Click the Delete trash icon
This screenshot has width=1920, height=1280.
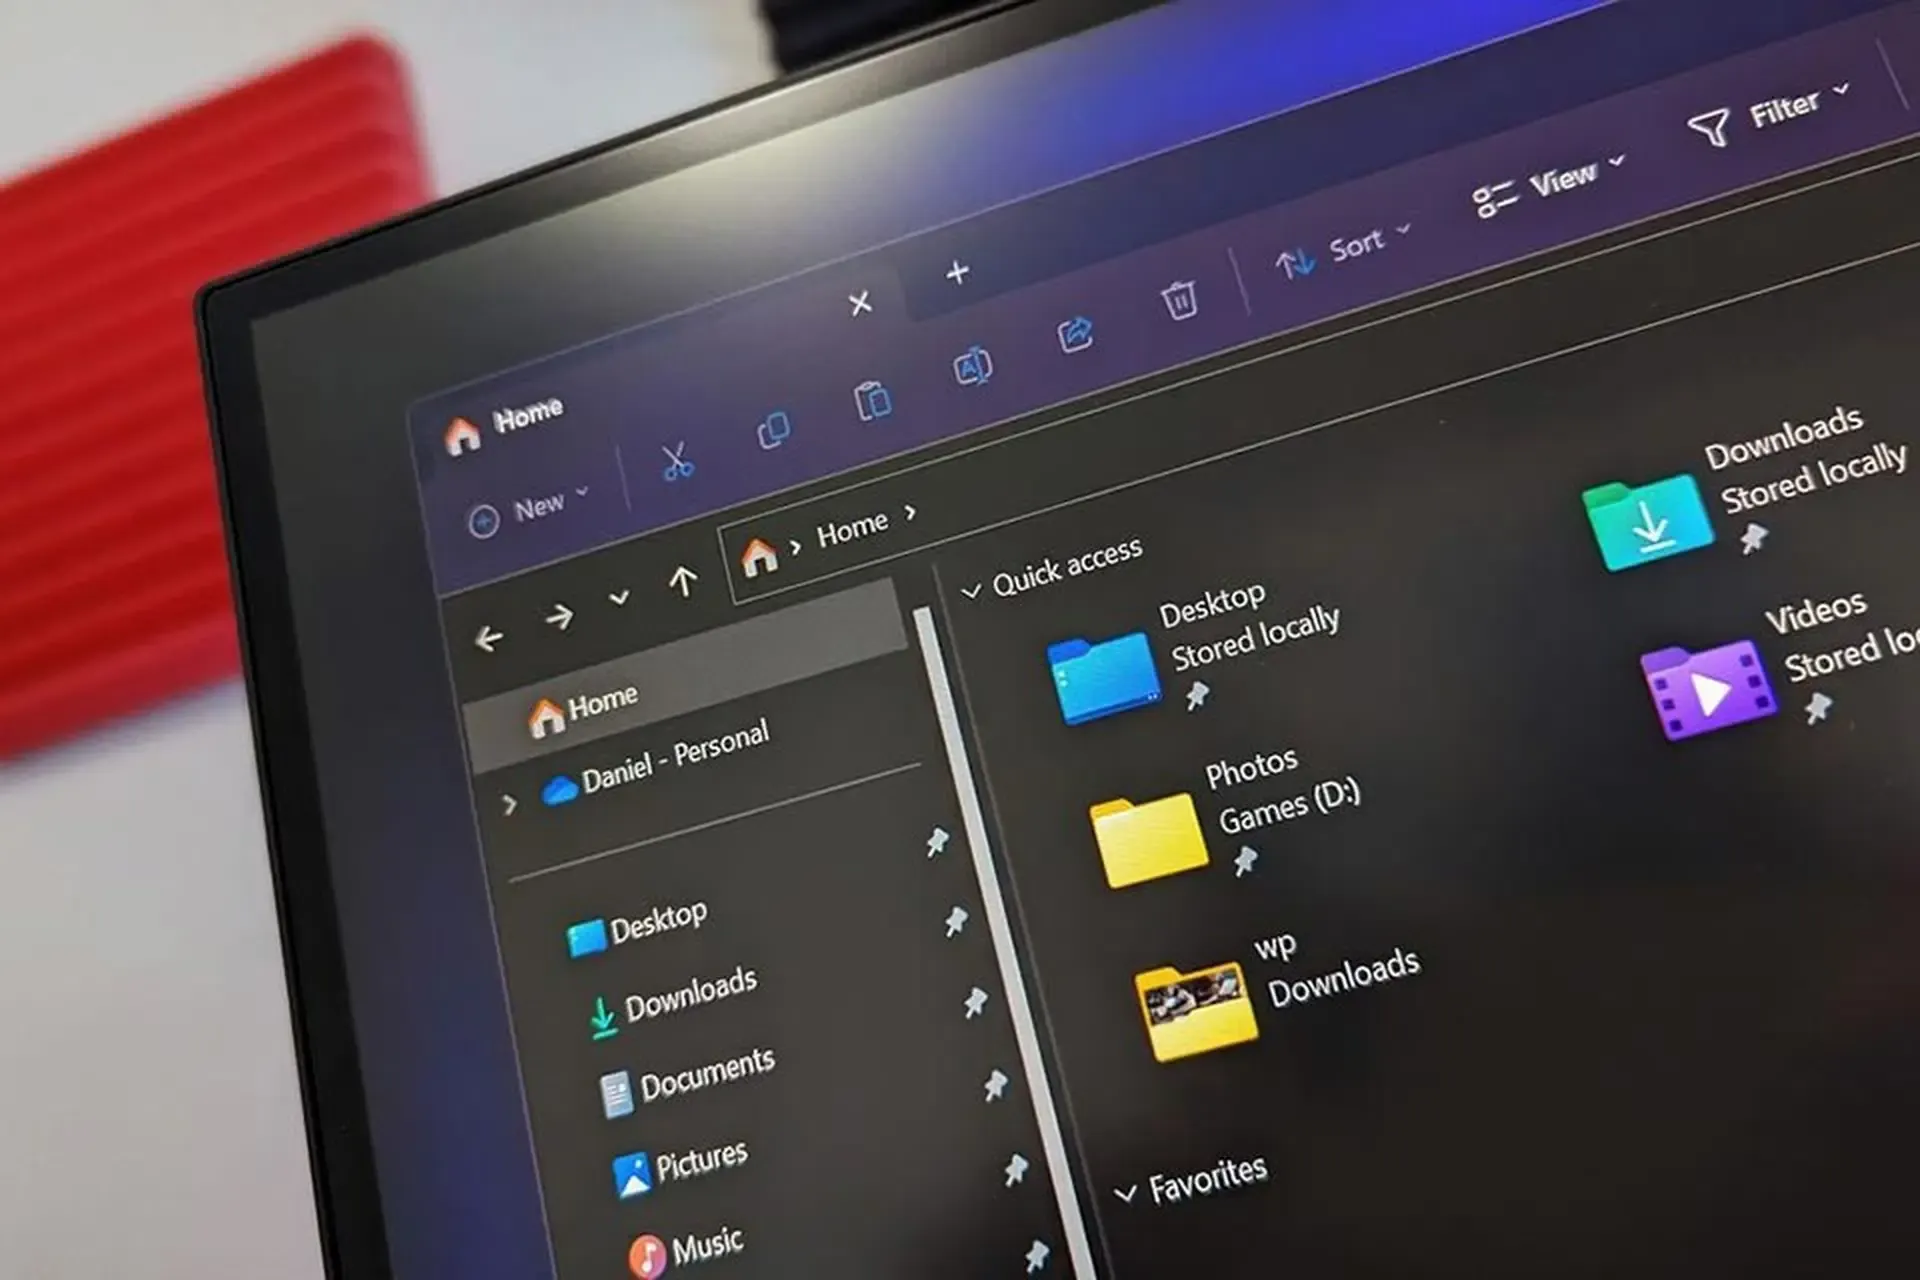point(1180,300)
